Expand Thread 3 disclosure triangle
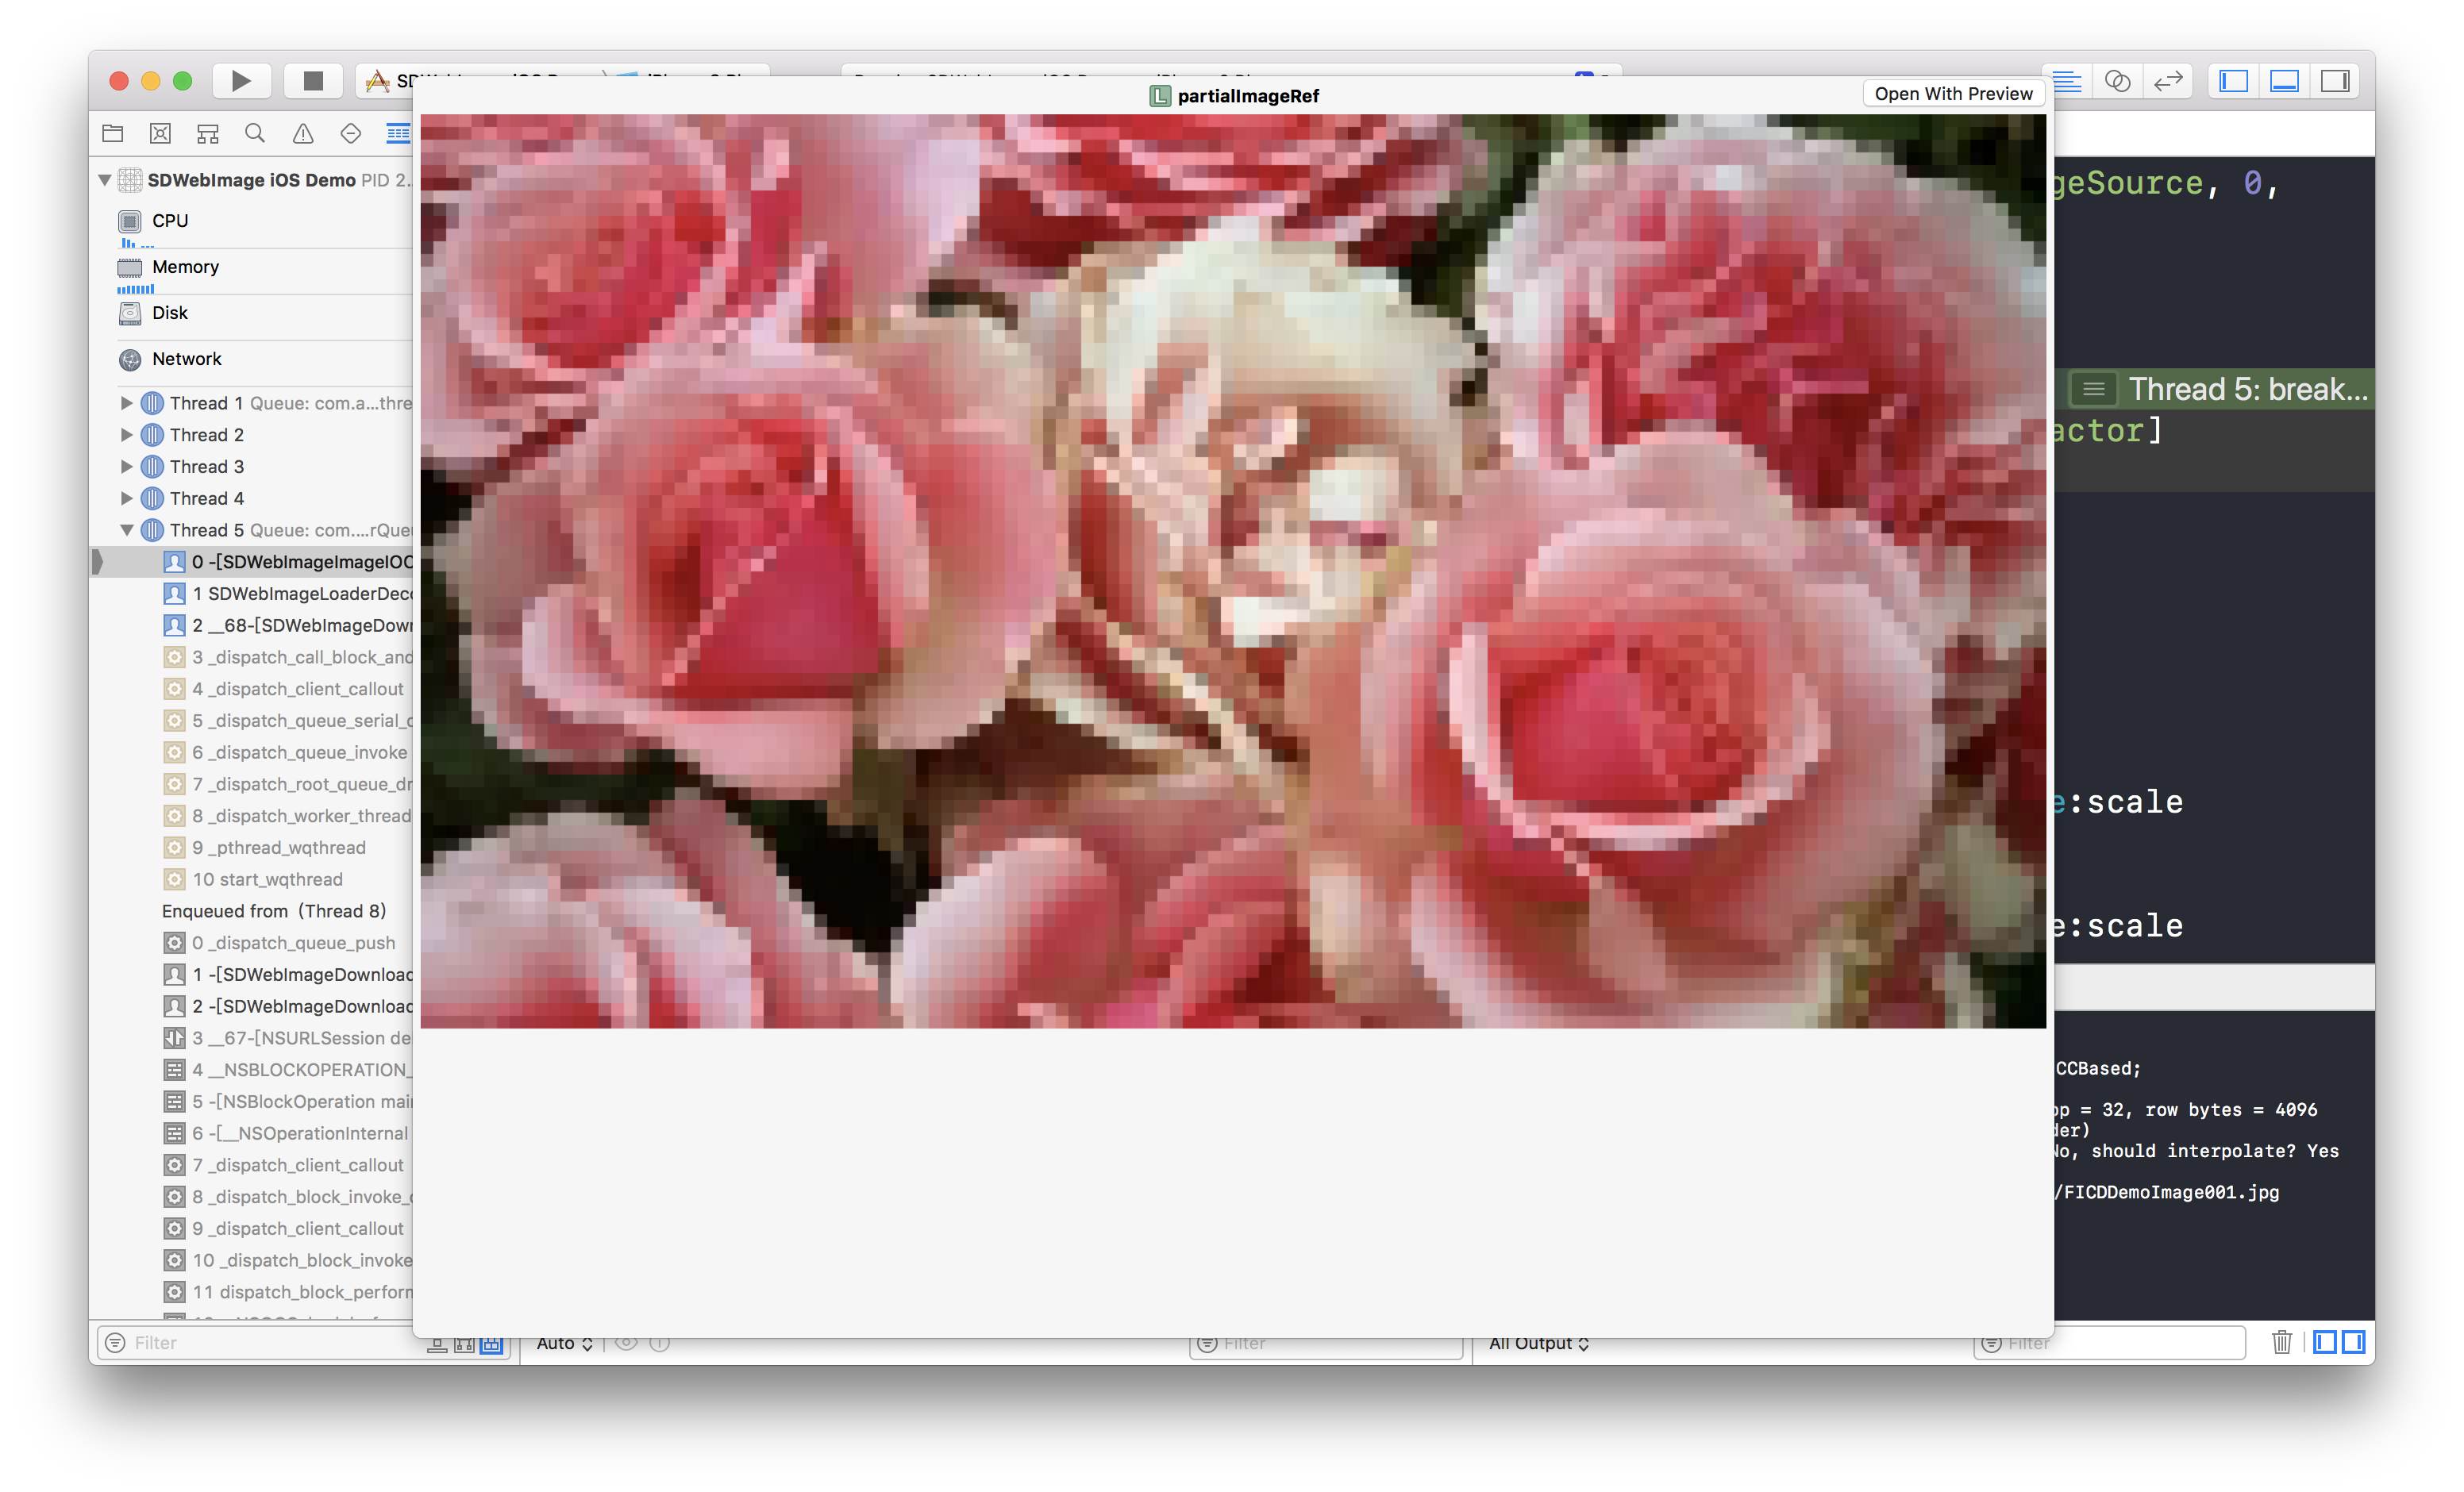 127,467
